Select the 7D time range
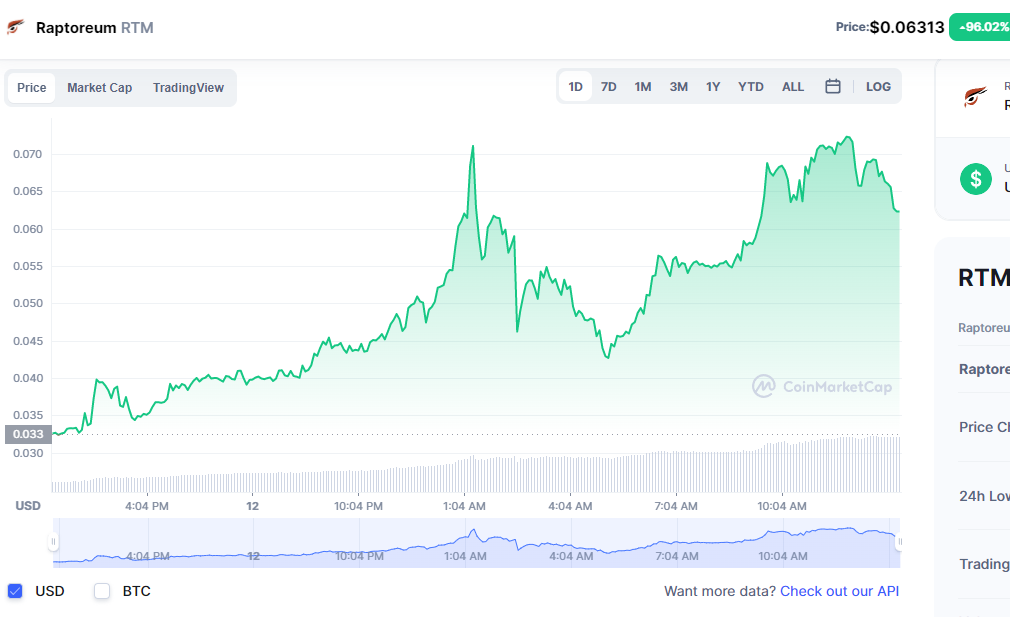The width and height of the screenshot is (1010, 617). pyautogui.click(x=609, y=86)
